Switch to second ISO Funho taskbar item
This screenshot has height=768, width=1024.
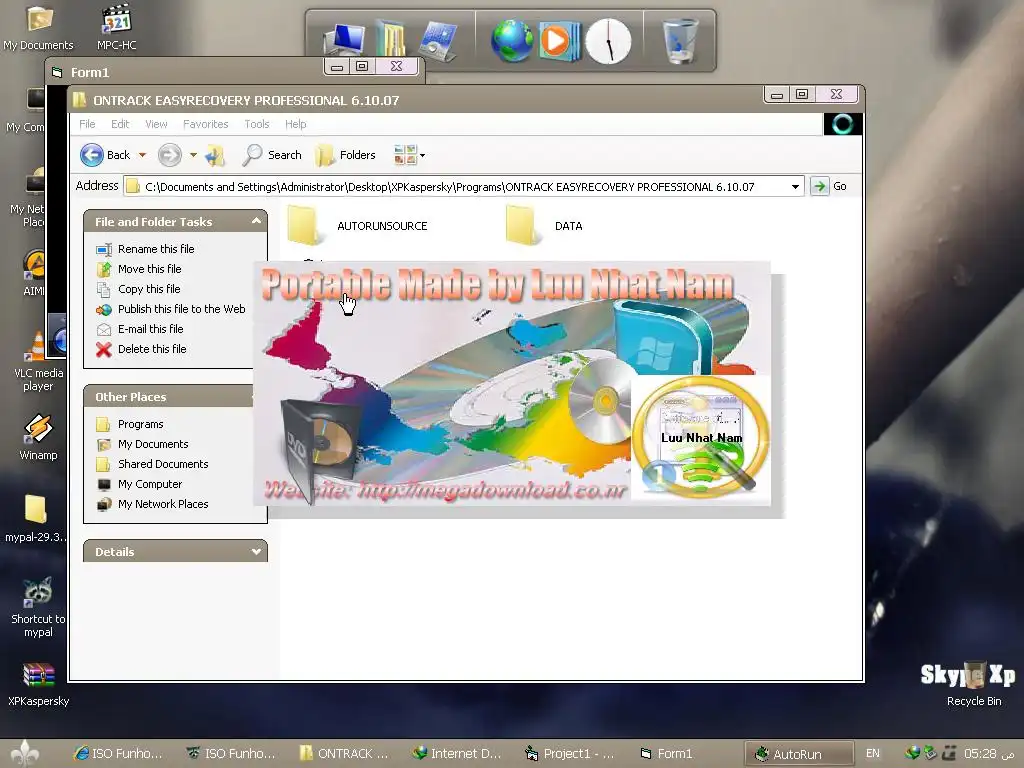(231, 754)
